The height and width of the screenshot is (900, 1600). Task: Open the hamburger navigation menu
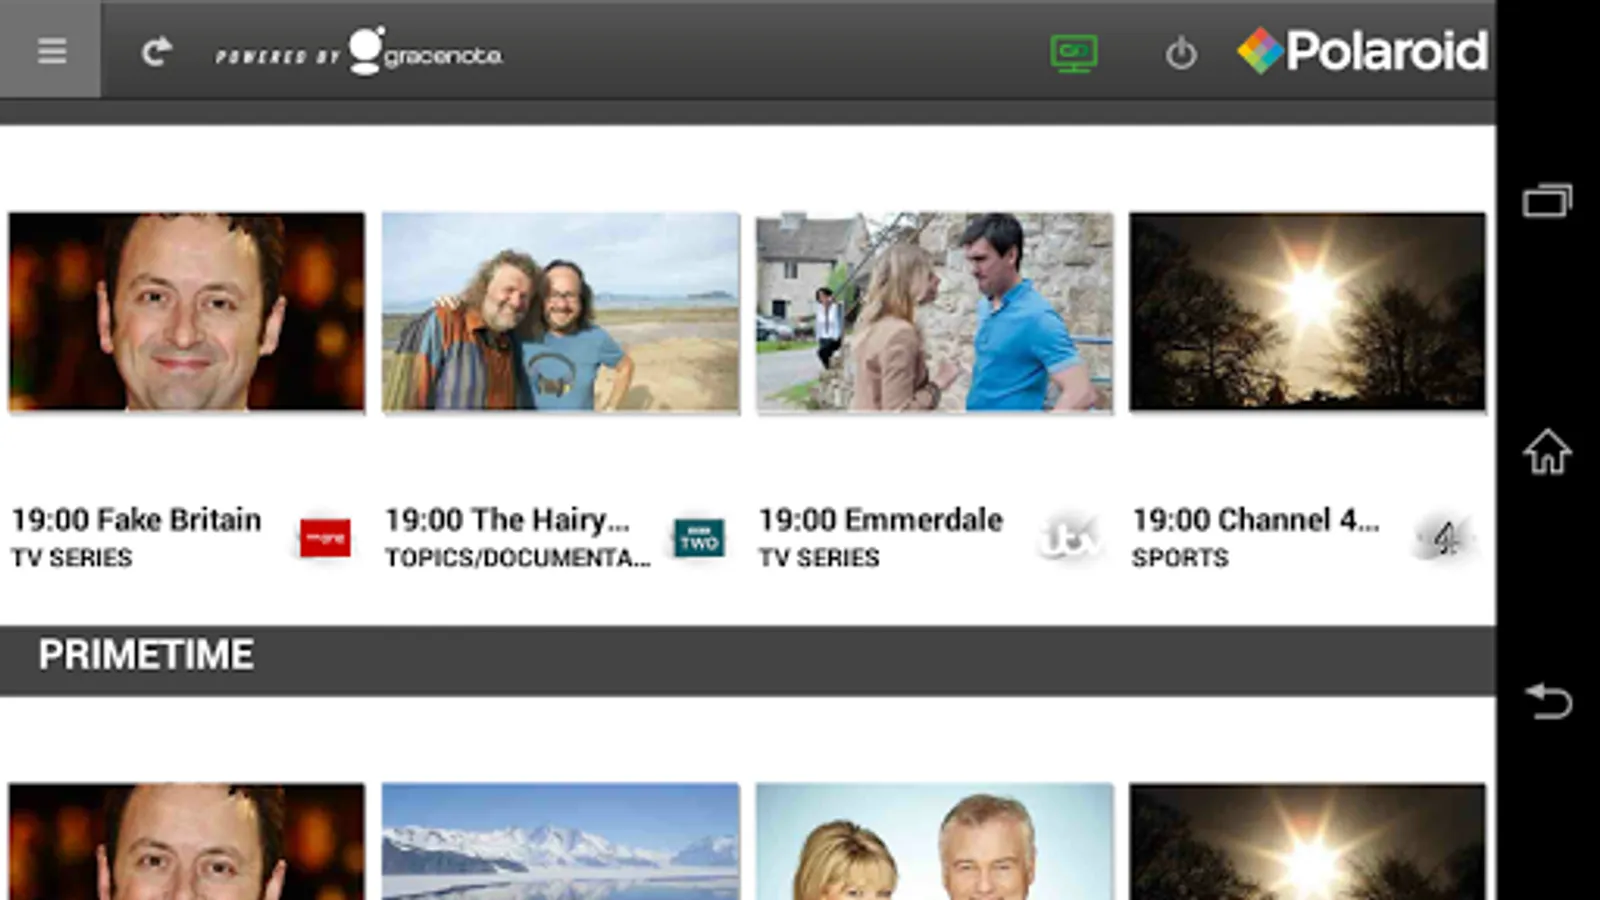pos(51,50)
